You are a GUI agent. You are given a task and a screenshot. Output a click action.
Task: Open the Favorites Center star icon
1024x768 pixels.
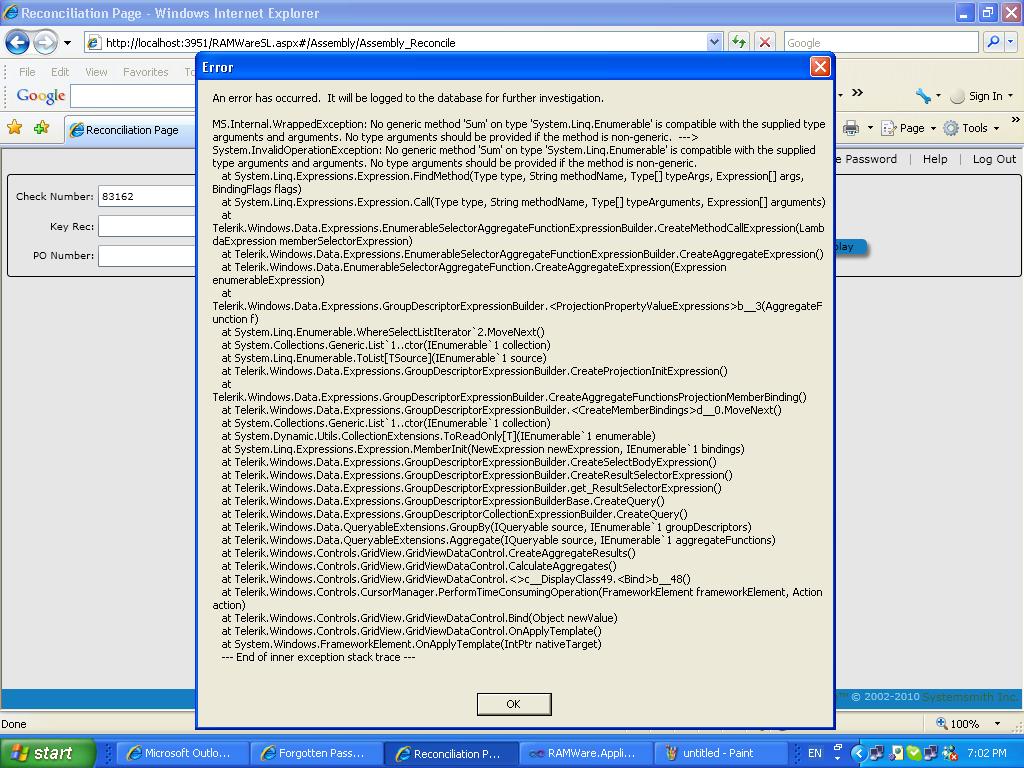14,127
